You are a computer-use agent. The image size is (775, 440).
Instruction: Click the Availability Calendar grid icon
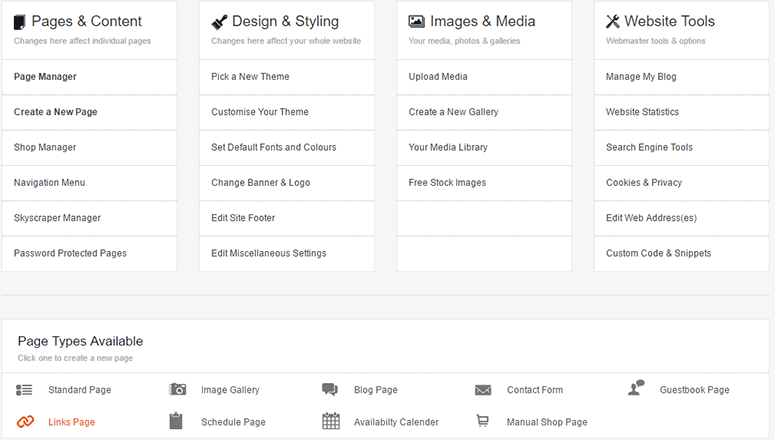[330, 422]
